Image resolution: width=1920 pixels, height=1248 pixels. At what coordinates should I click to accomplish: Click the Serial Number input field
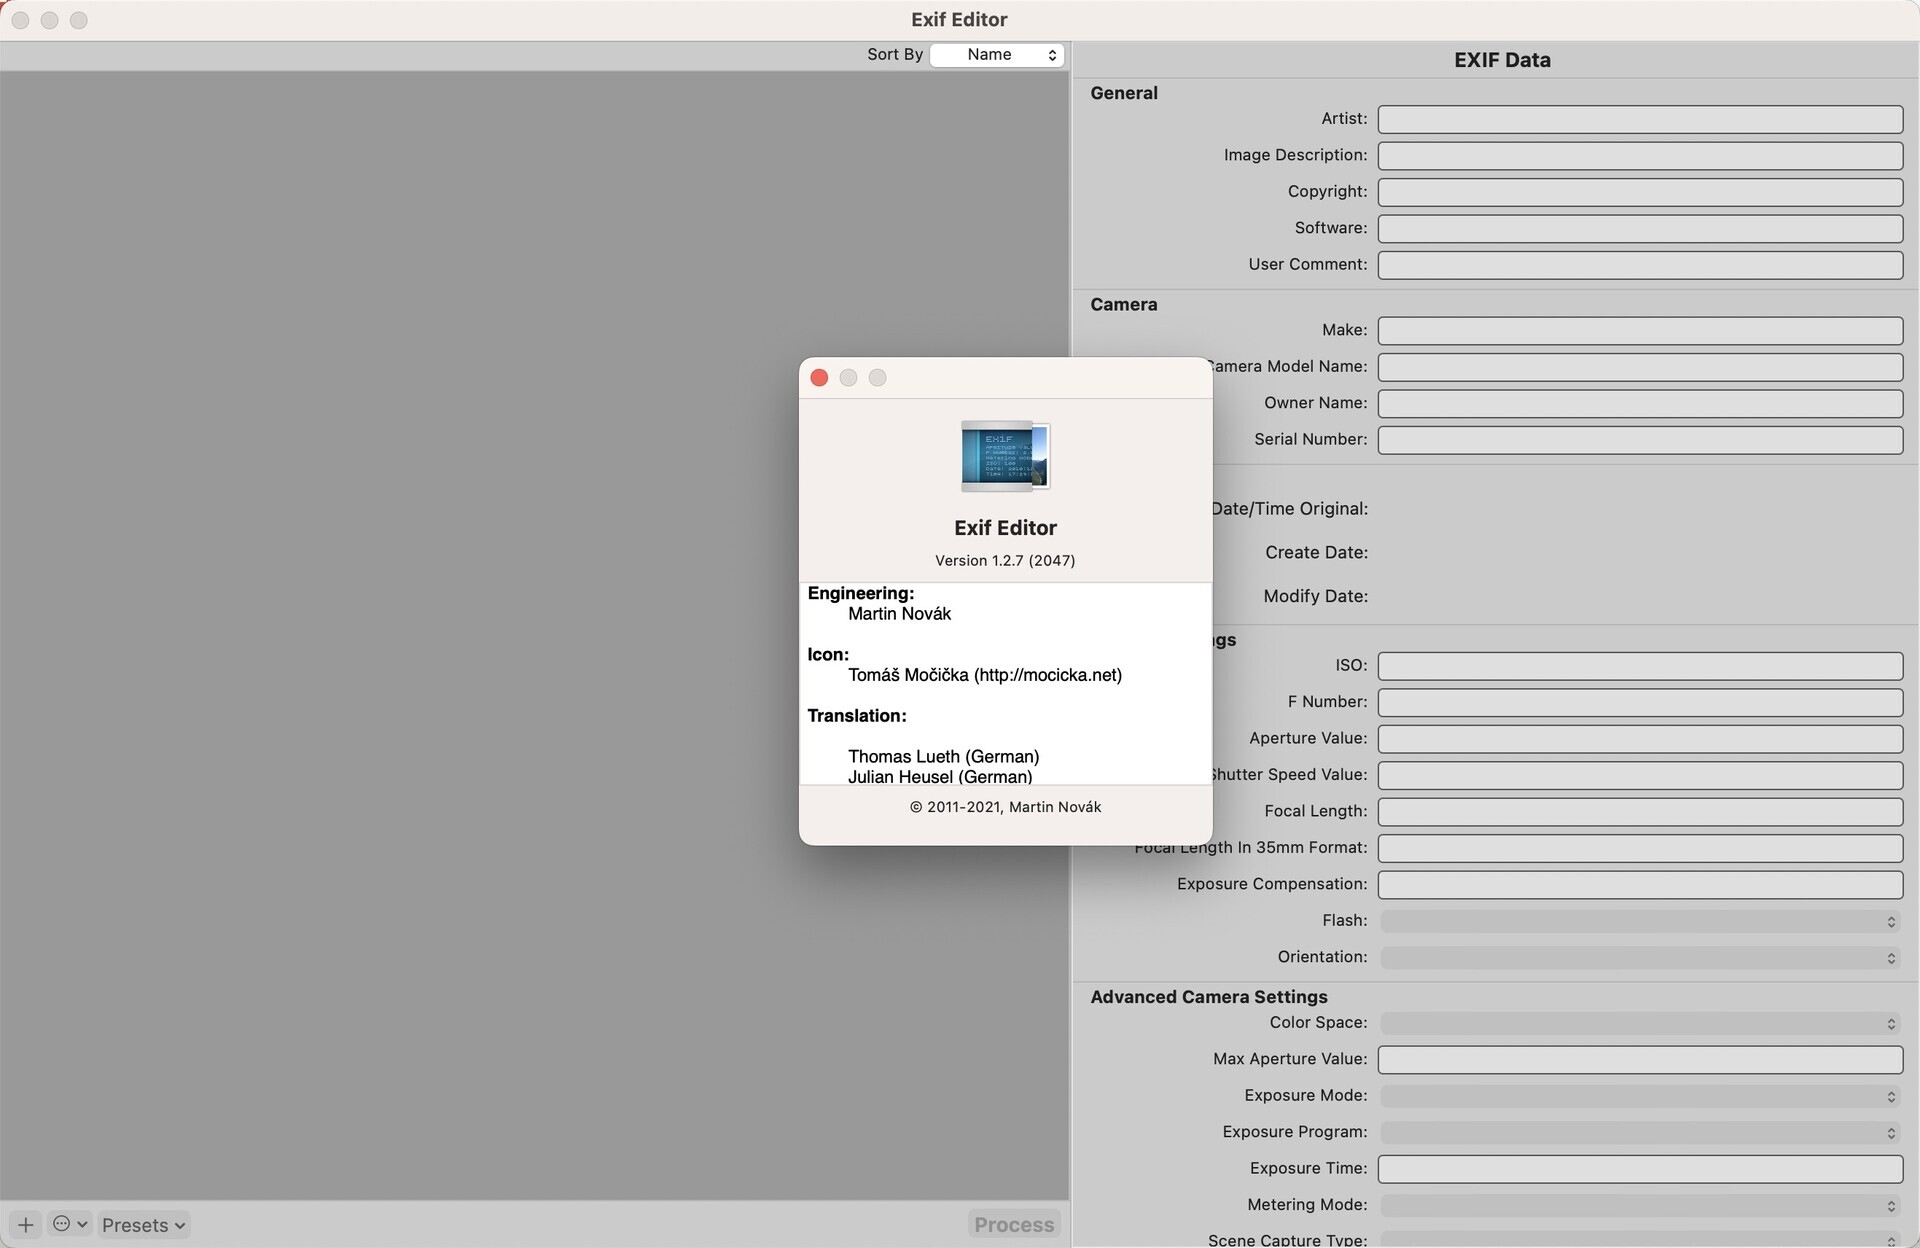tap(1639, 439)
